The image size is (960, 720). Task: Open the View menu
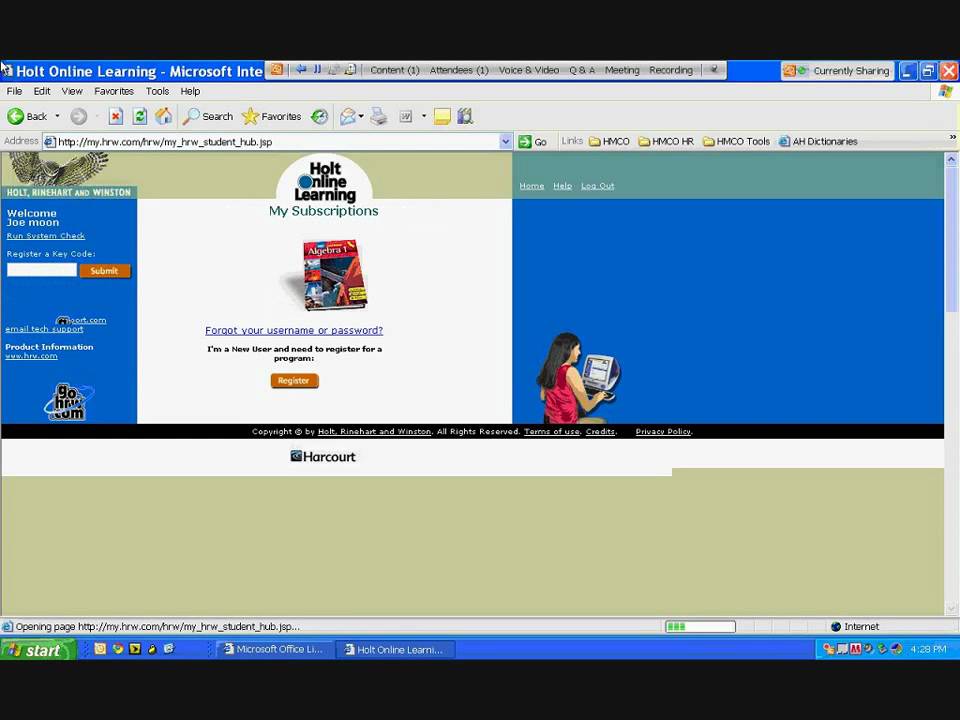(x=72, y=91)
